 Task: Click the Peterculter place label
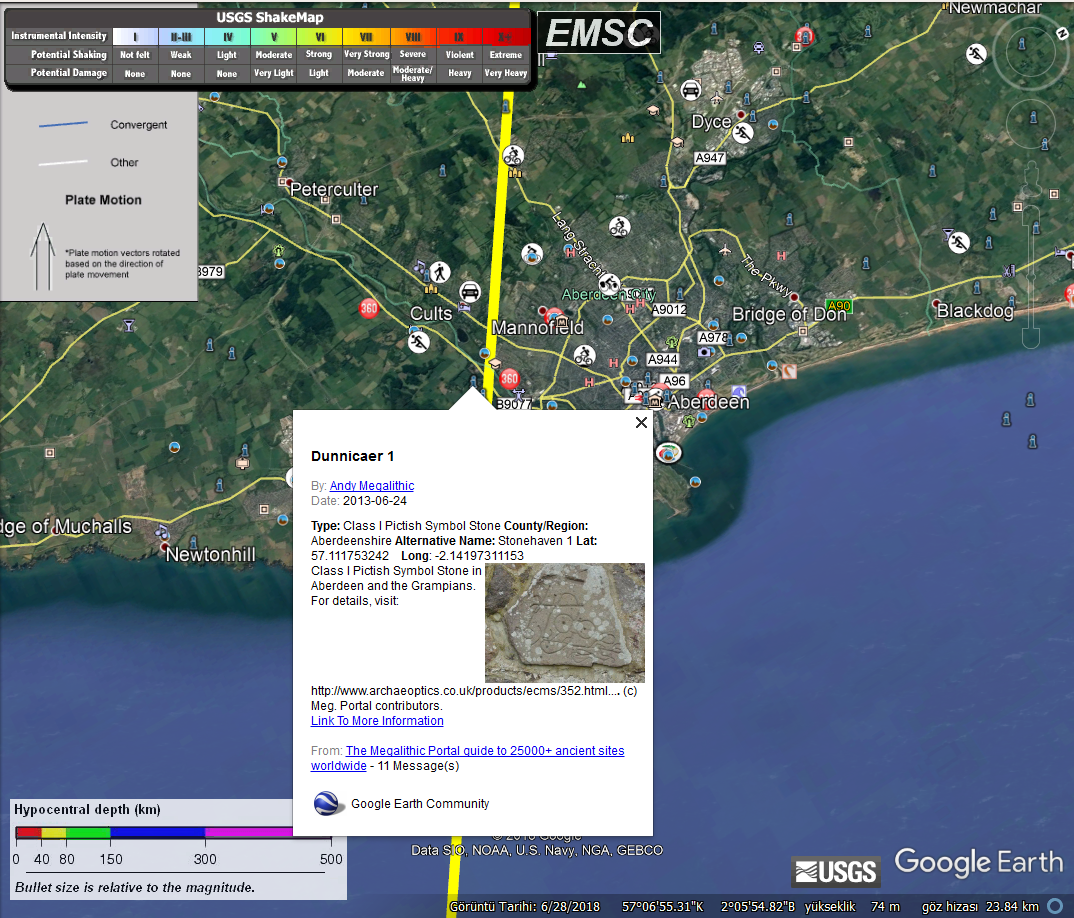coord(334,190)
